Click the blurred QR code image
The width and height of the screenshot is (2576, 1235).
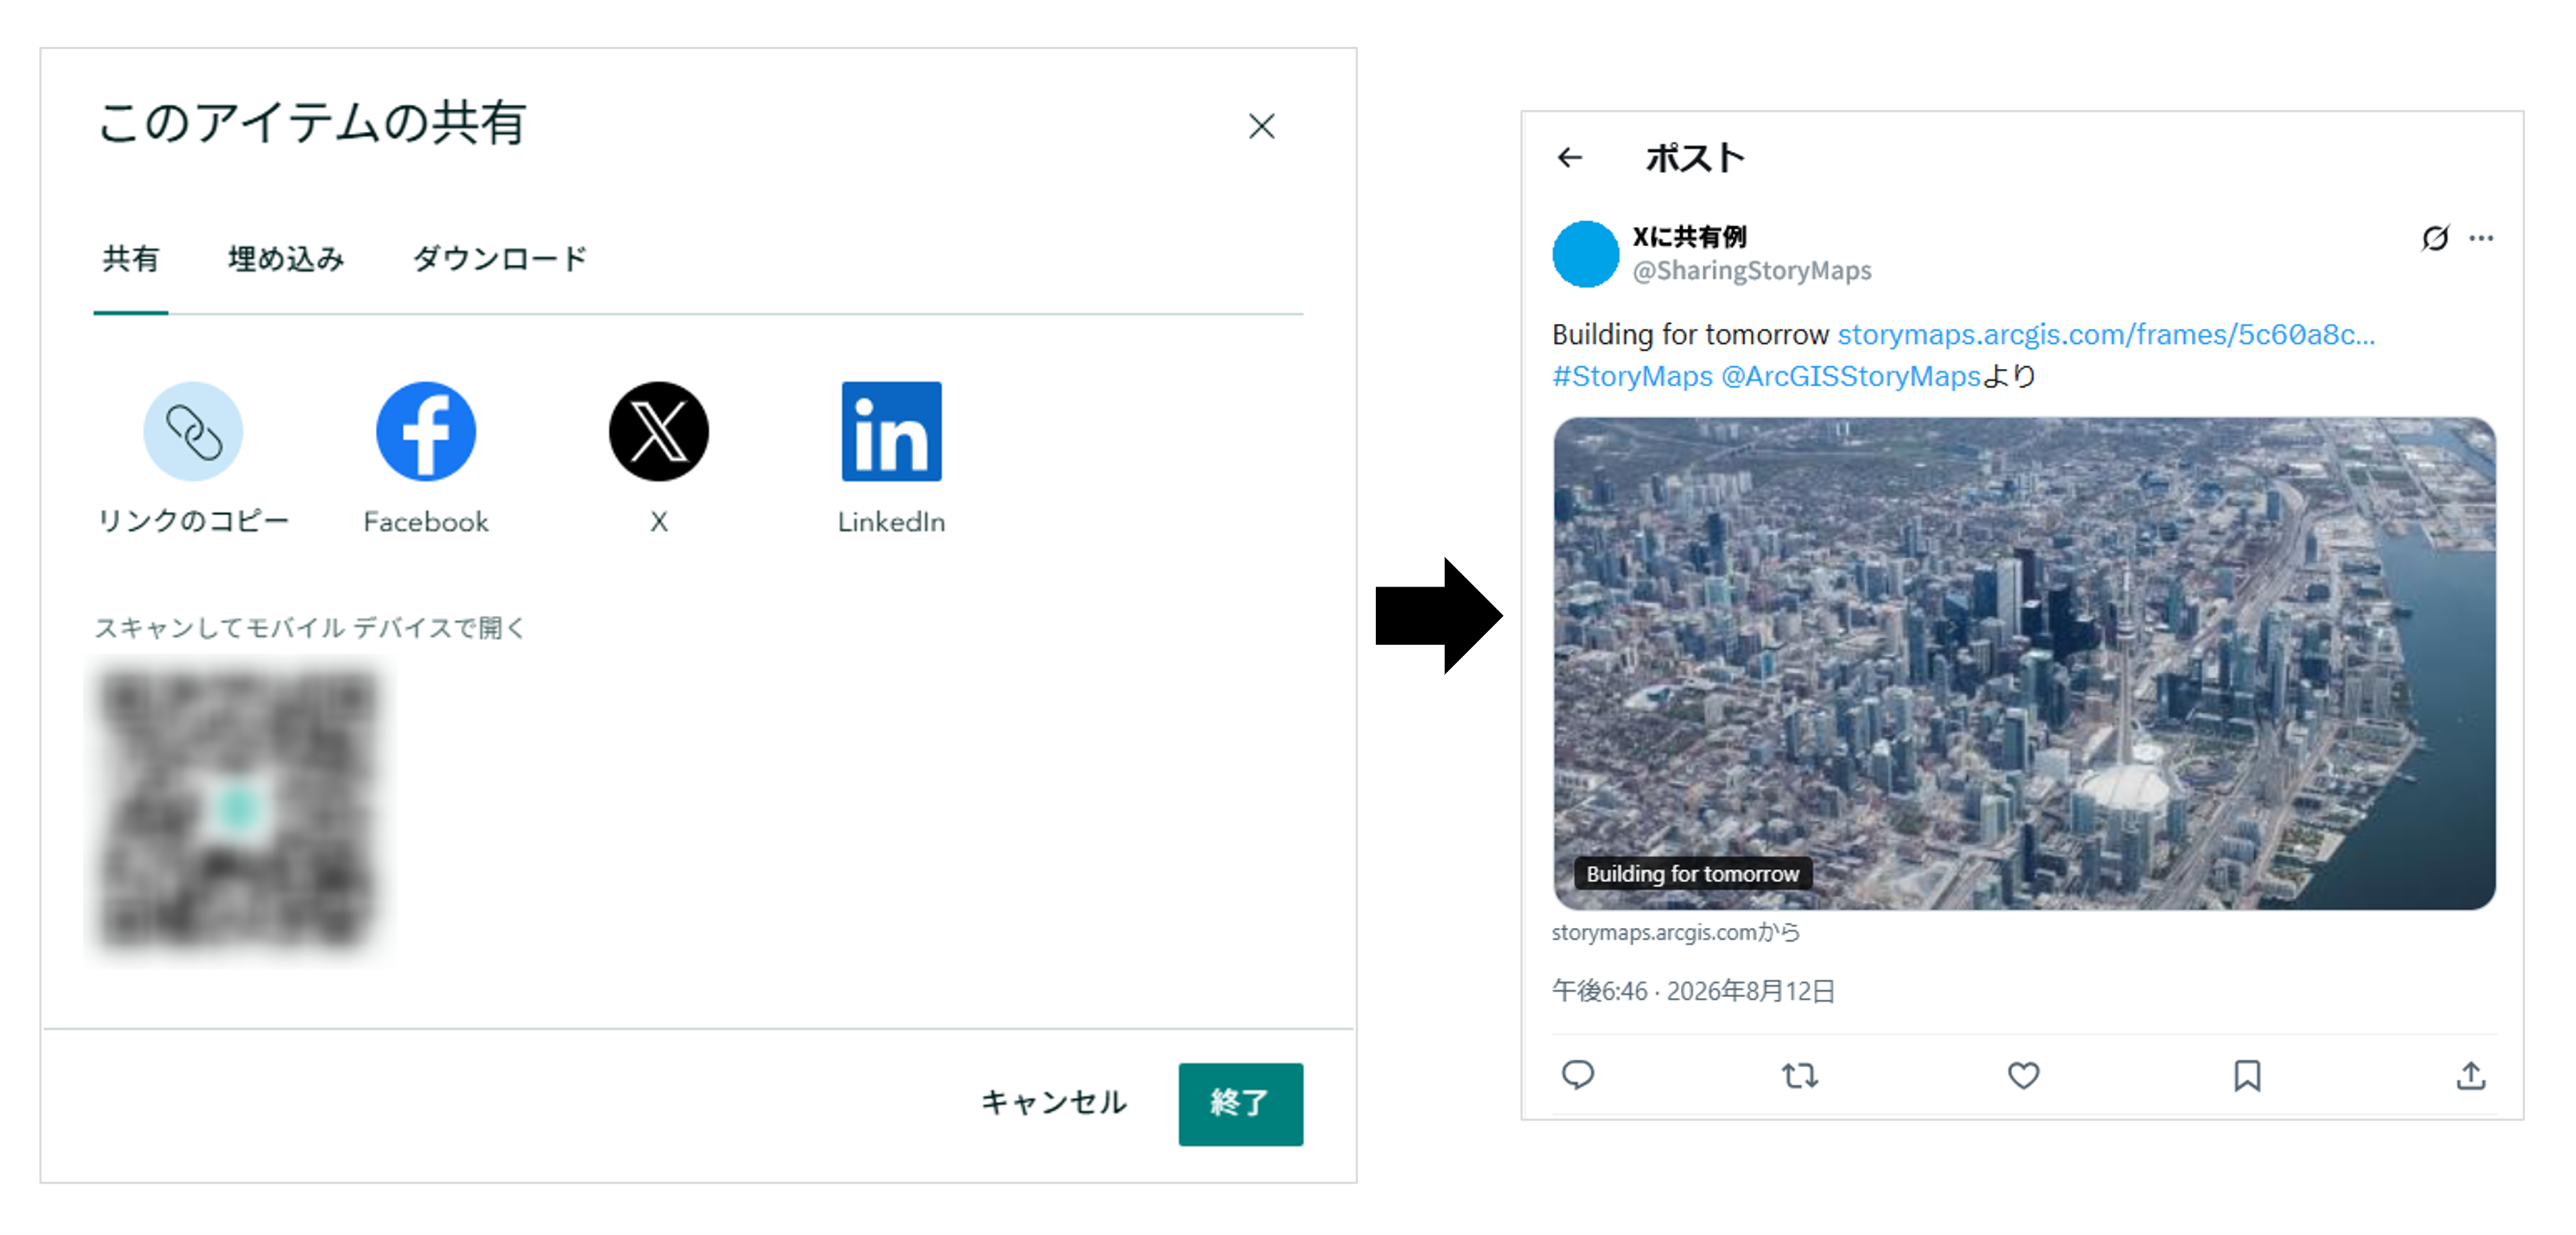point(239,810)
